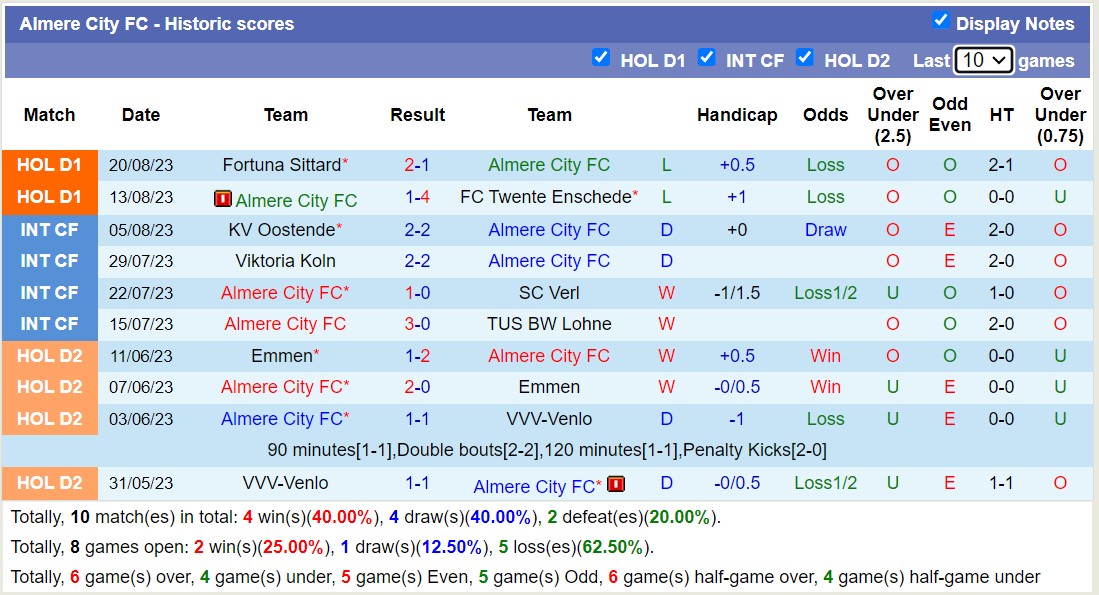Viewport: 1099px width, 595px height.
Task: Select HOL D1 league tag for 20/08/23
Action: [50, 165]
